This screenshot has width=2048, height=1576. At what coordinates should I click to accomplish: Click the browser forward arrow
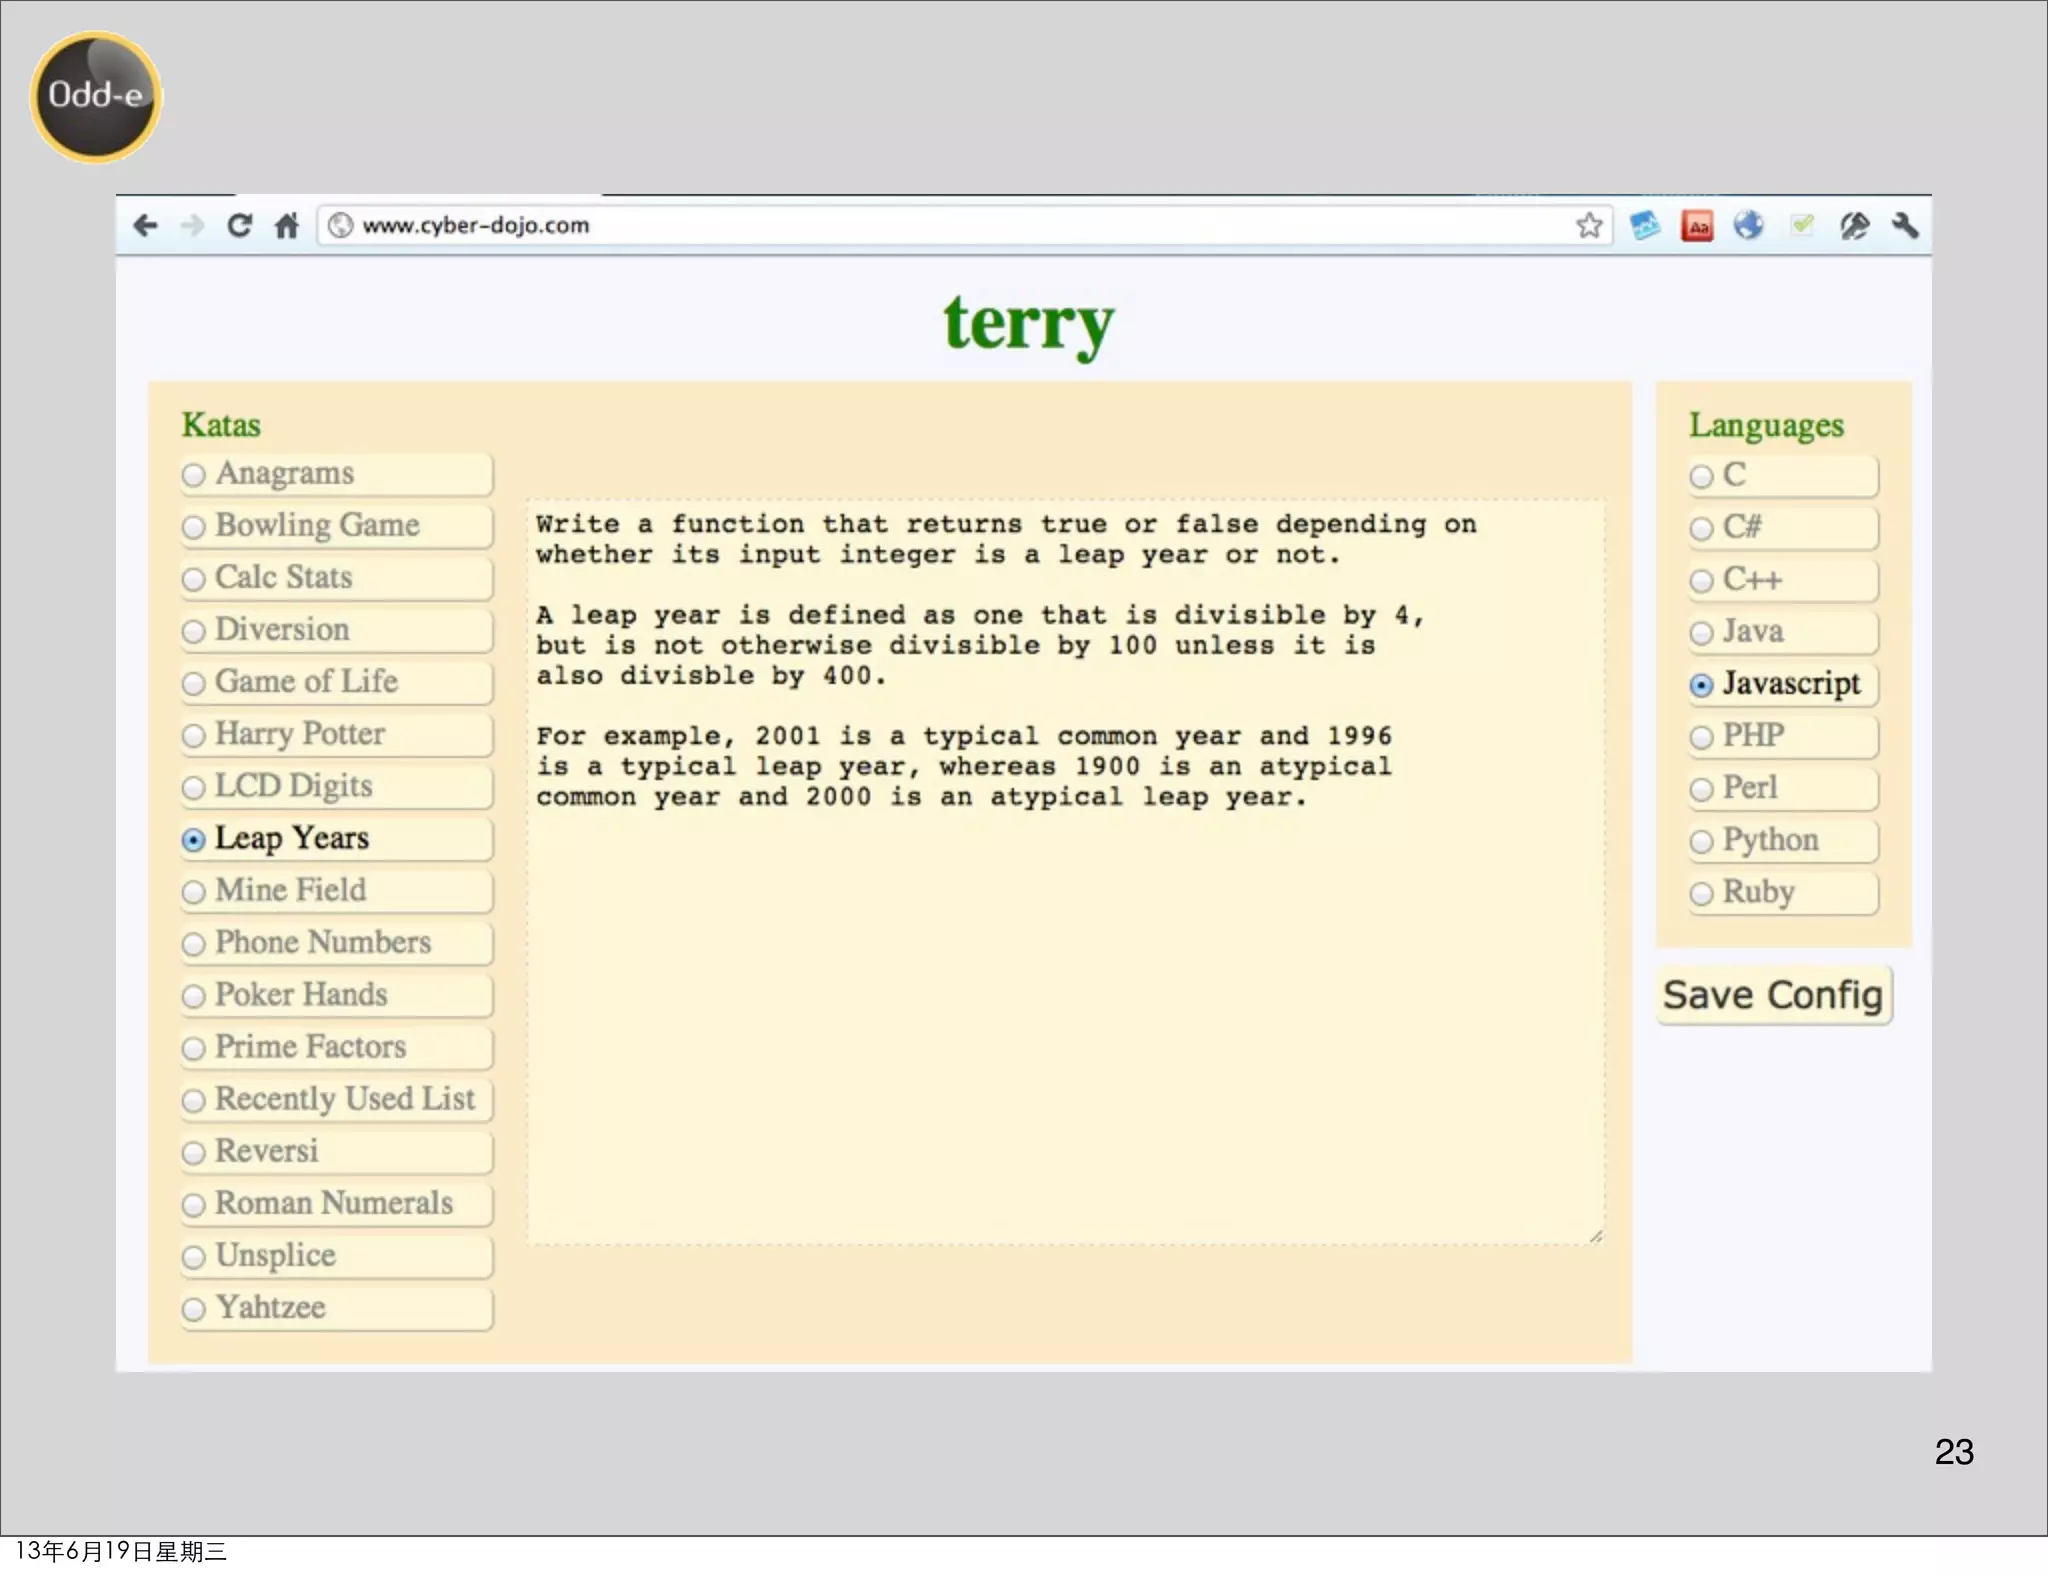point(192,225)
